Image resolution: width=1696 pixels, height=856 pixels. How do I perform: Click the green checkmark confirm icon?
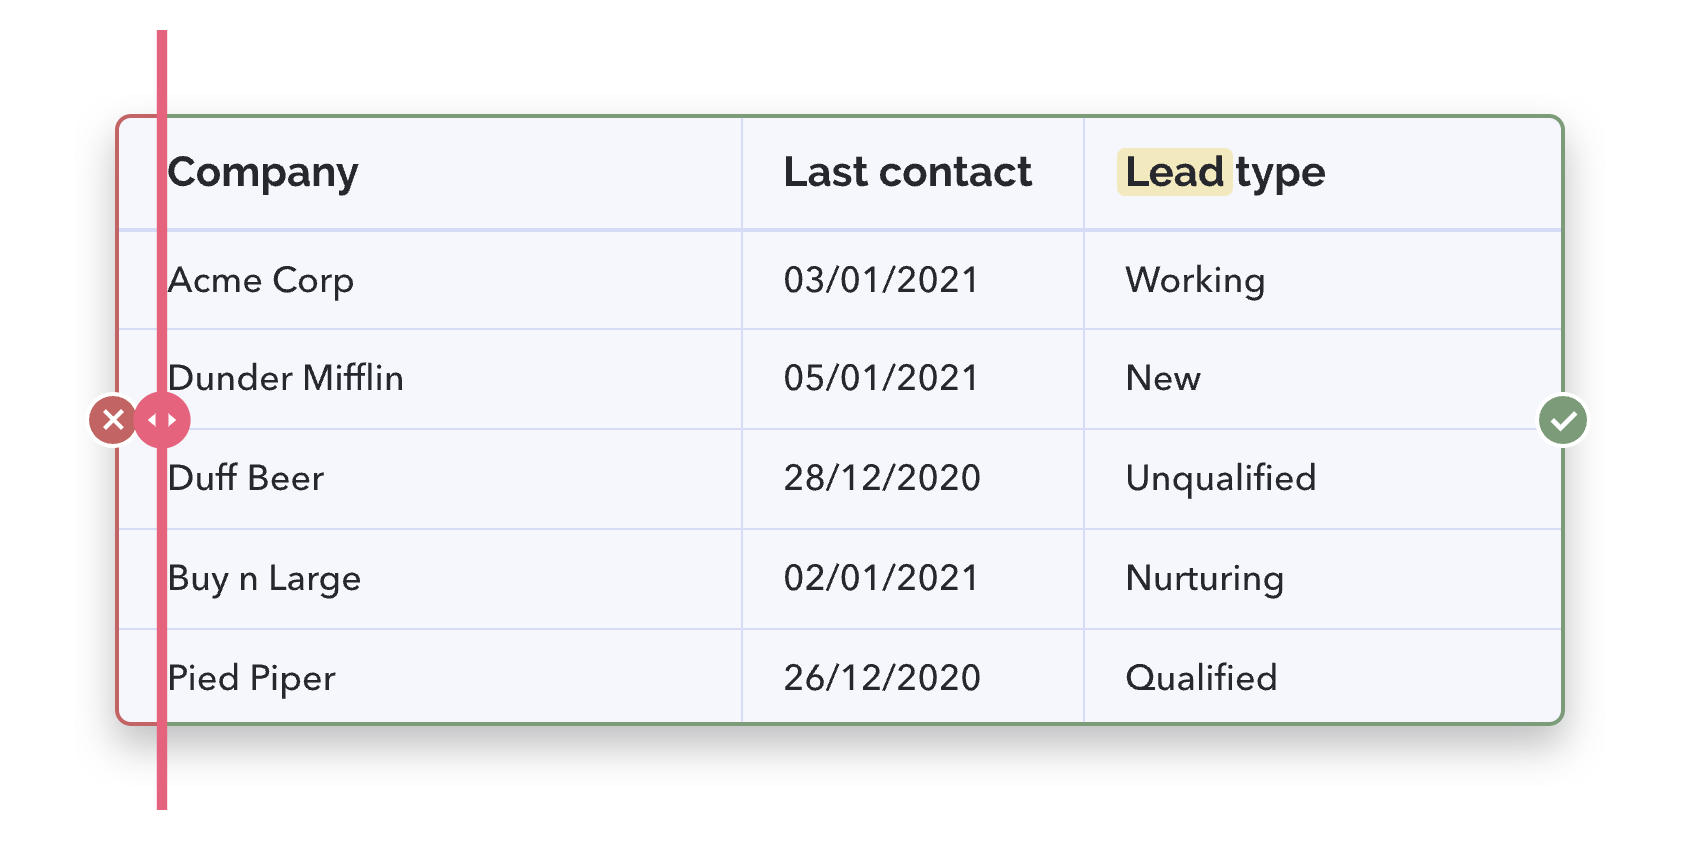click(x=1563, y=420)
